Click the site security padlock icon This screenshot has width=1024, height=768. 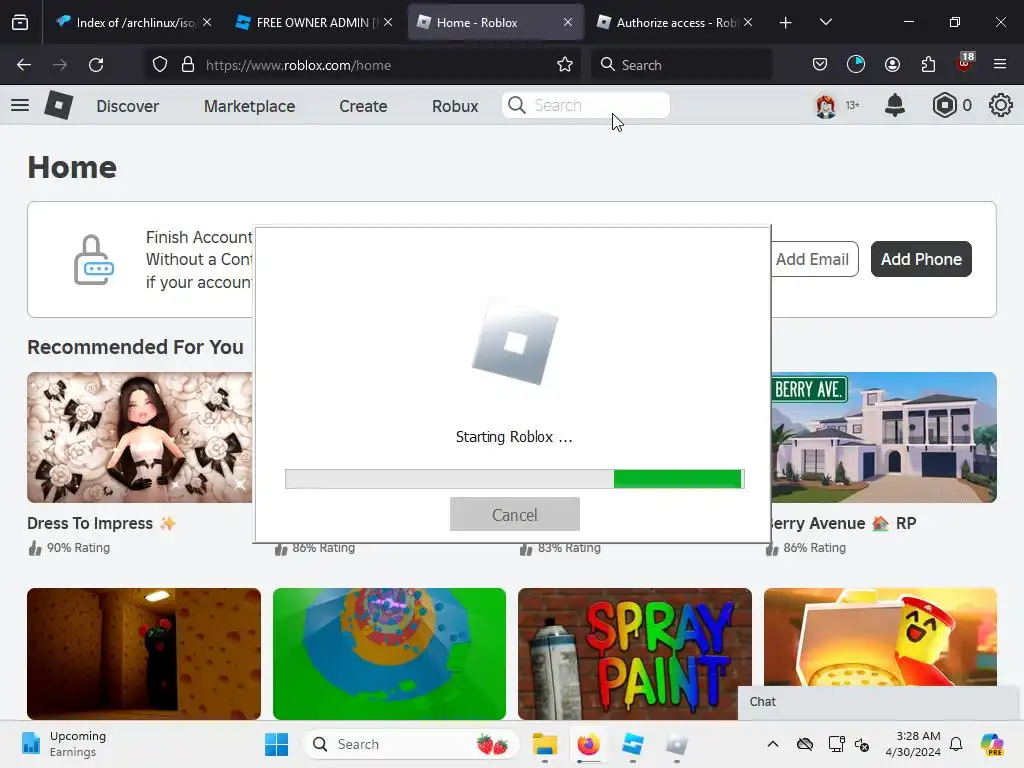[x=188, y=65]
